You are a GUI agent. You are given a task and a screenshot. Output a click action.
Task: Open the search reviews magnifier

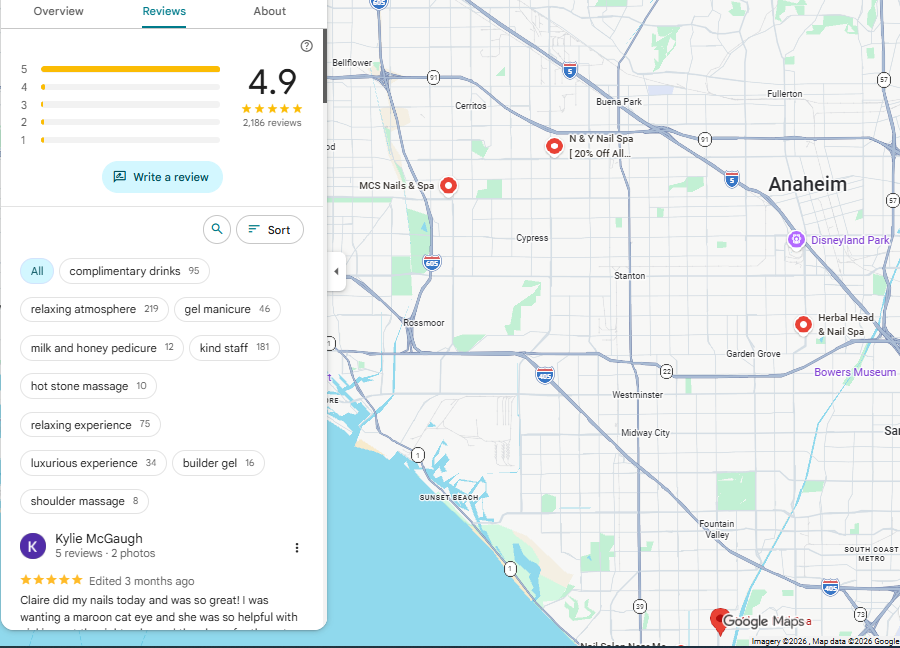(x=217, y=229)
